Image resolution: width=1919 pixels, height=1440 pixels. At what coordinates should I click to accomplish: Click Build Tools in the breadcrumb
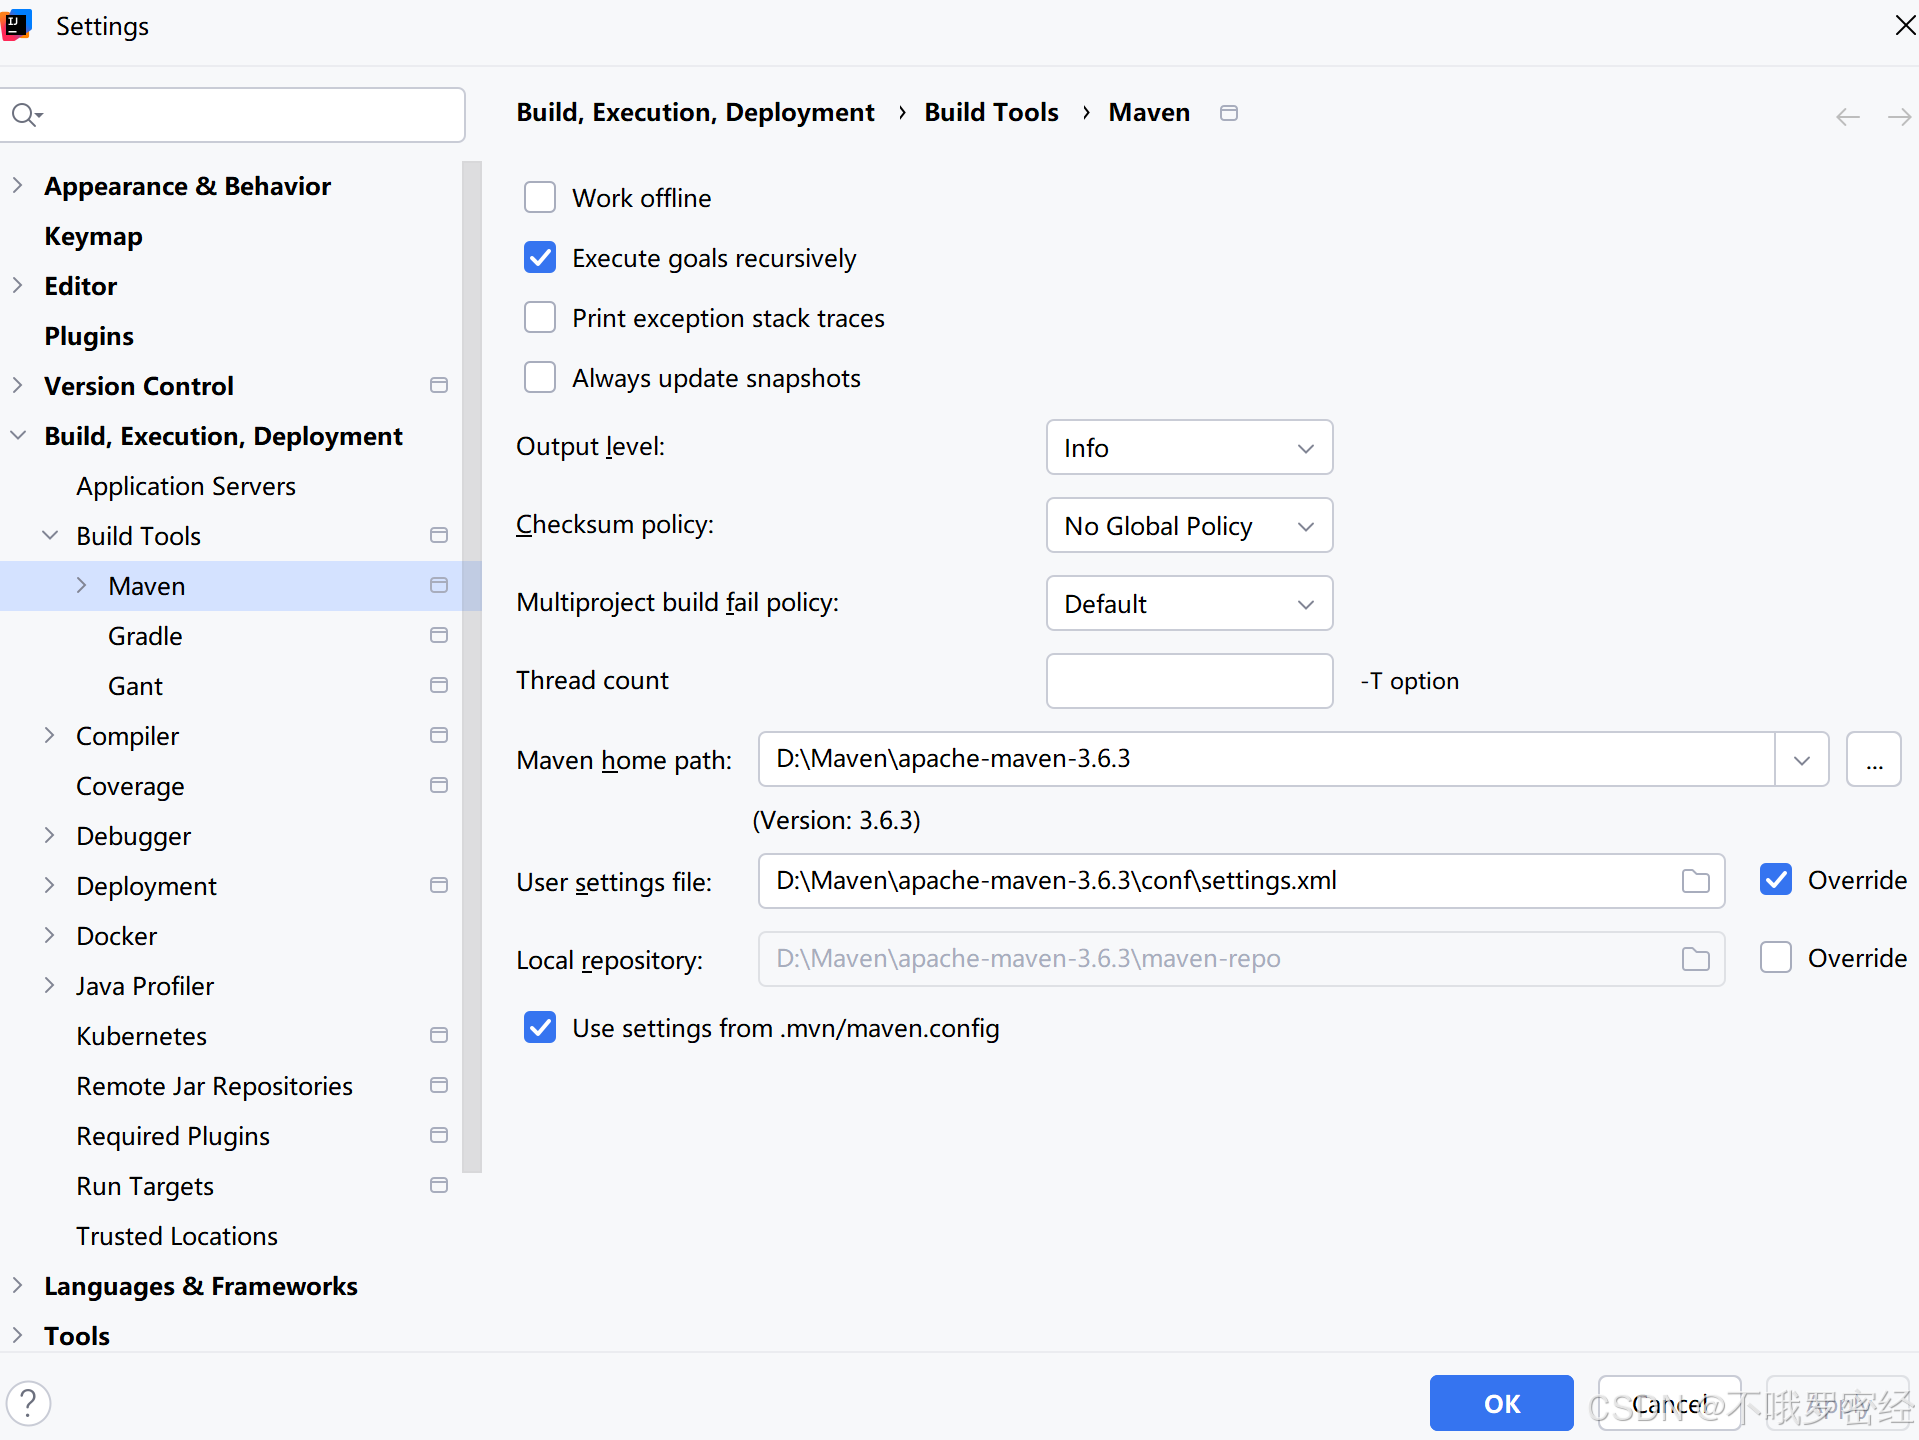(991, 112)
